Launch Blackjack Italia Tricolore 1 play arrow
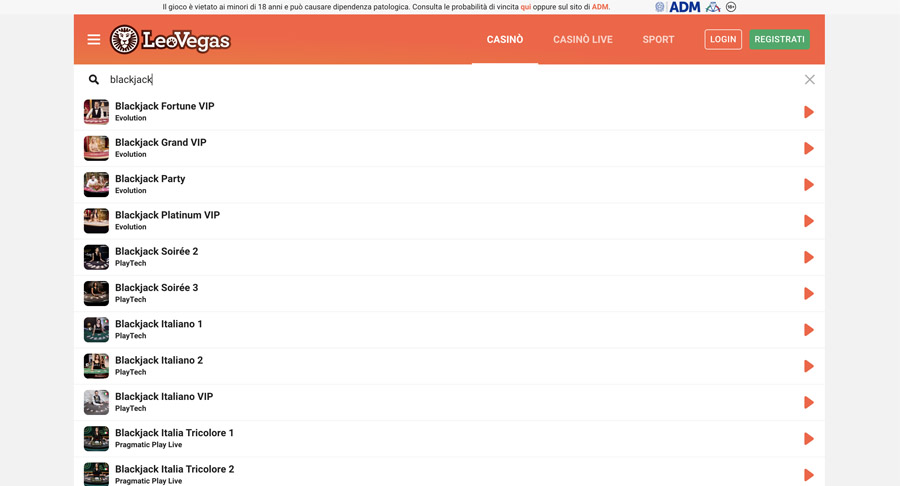Screen dimensions: 900x486 [809, 439]
